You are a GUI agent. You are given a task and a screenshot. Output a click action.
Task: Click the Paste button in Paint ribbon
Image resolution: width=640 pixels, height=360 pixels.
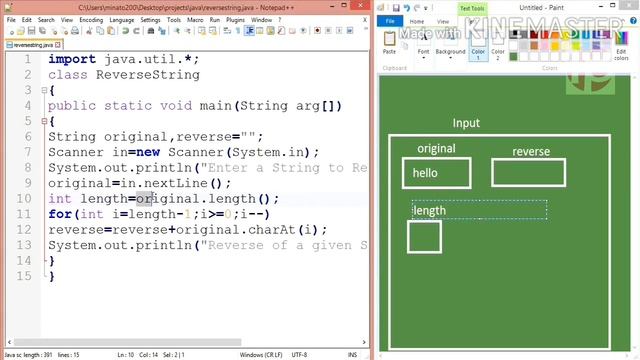click(389, 43)
